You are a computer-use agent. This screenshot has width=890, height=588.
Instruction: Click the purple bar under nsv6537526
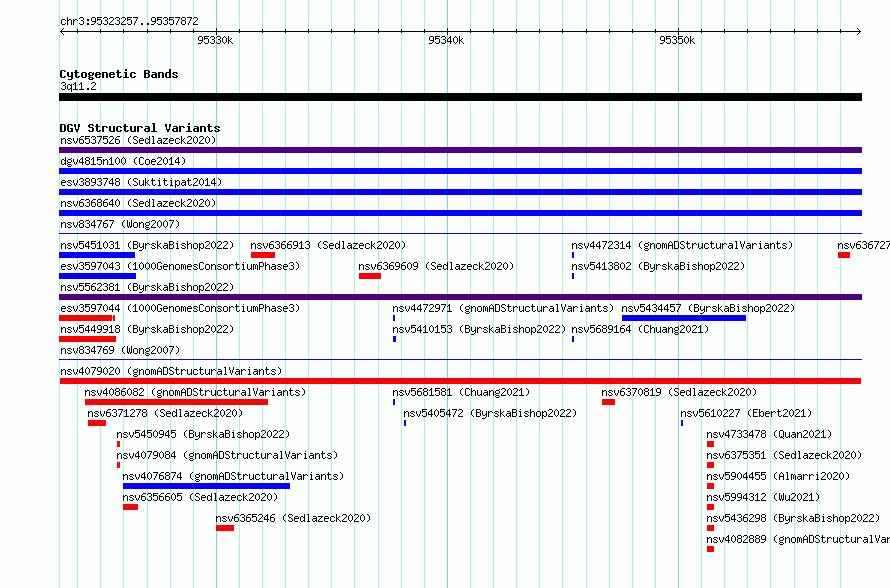[460, 150]
